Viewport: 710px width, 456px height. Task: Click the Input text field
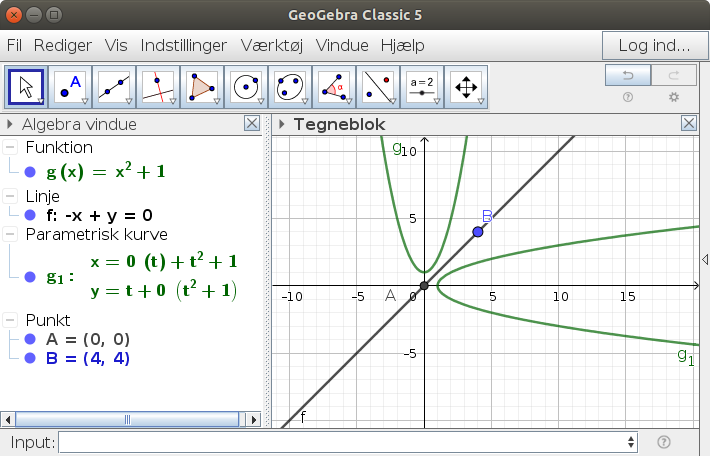click(x=343, y=442)
